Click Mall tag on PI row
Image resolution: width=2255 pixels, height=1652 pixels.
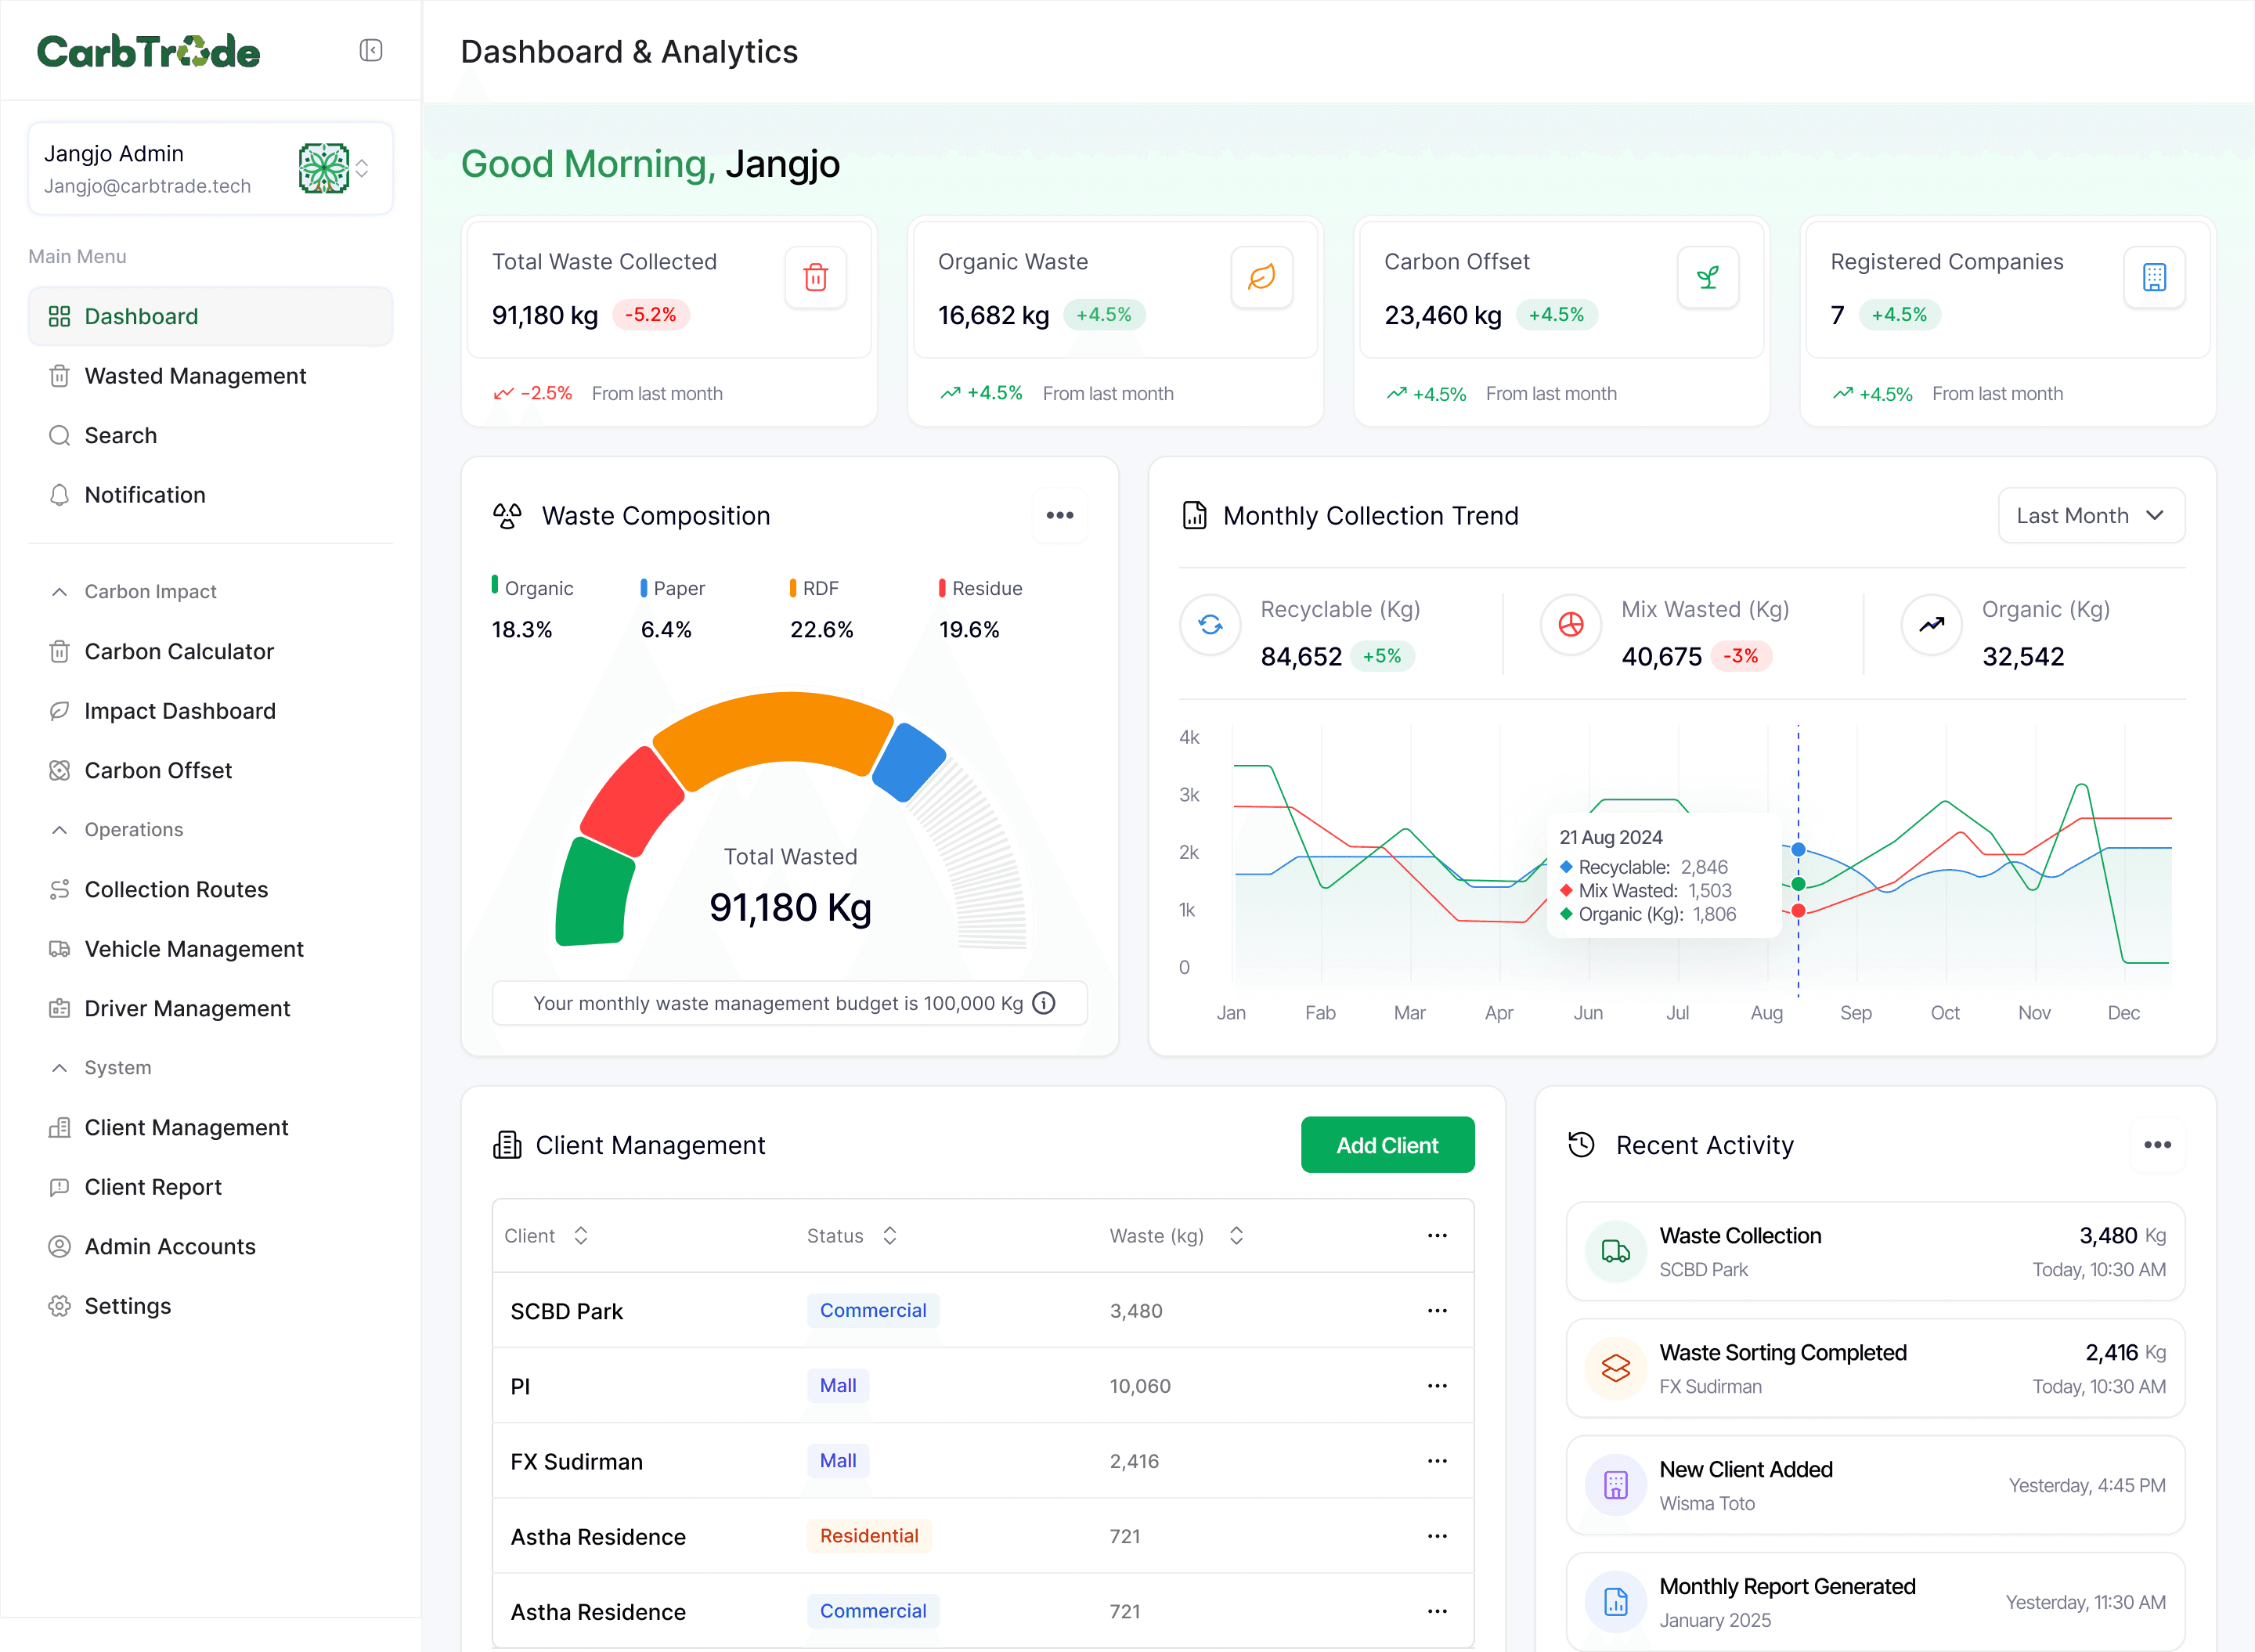point(838,1386)
